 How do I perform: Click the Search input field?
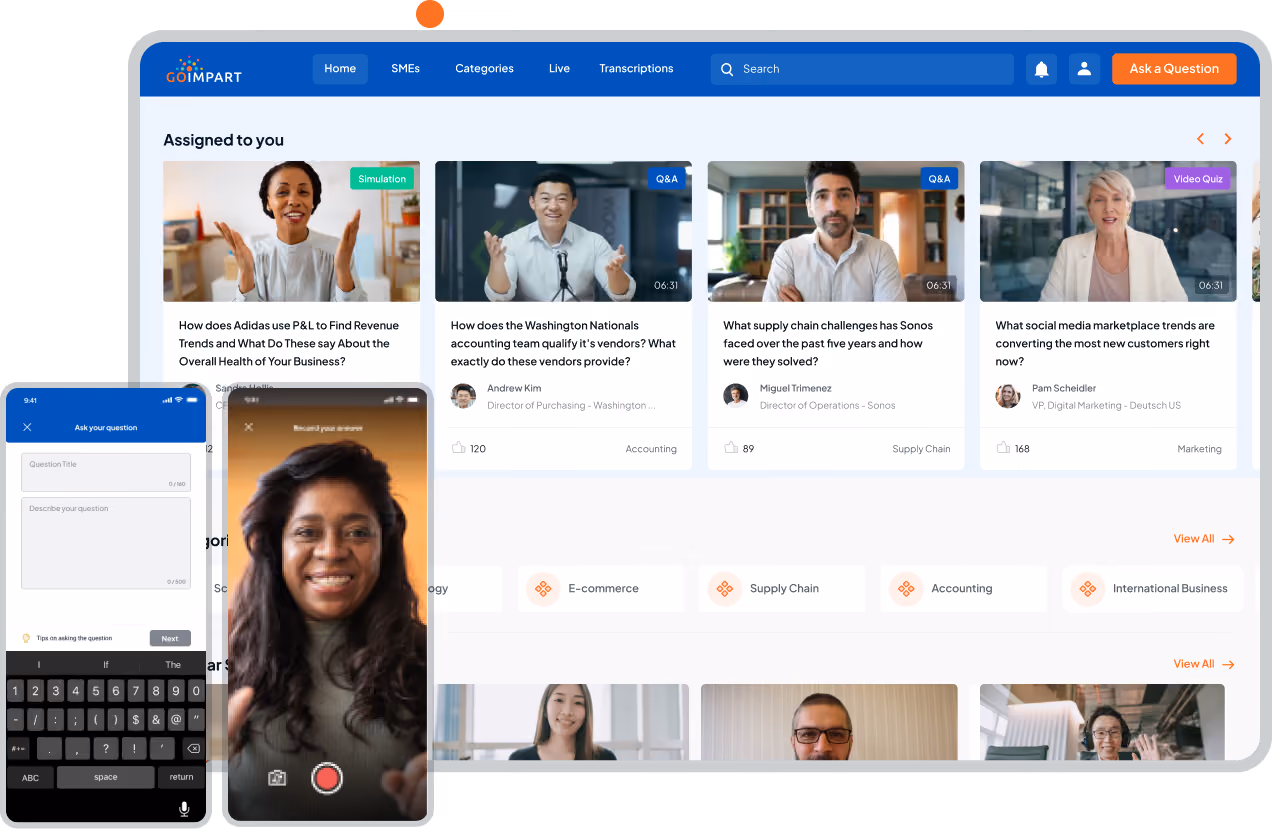pyautogui.click(x=862, y=69)
